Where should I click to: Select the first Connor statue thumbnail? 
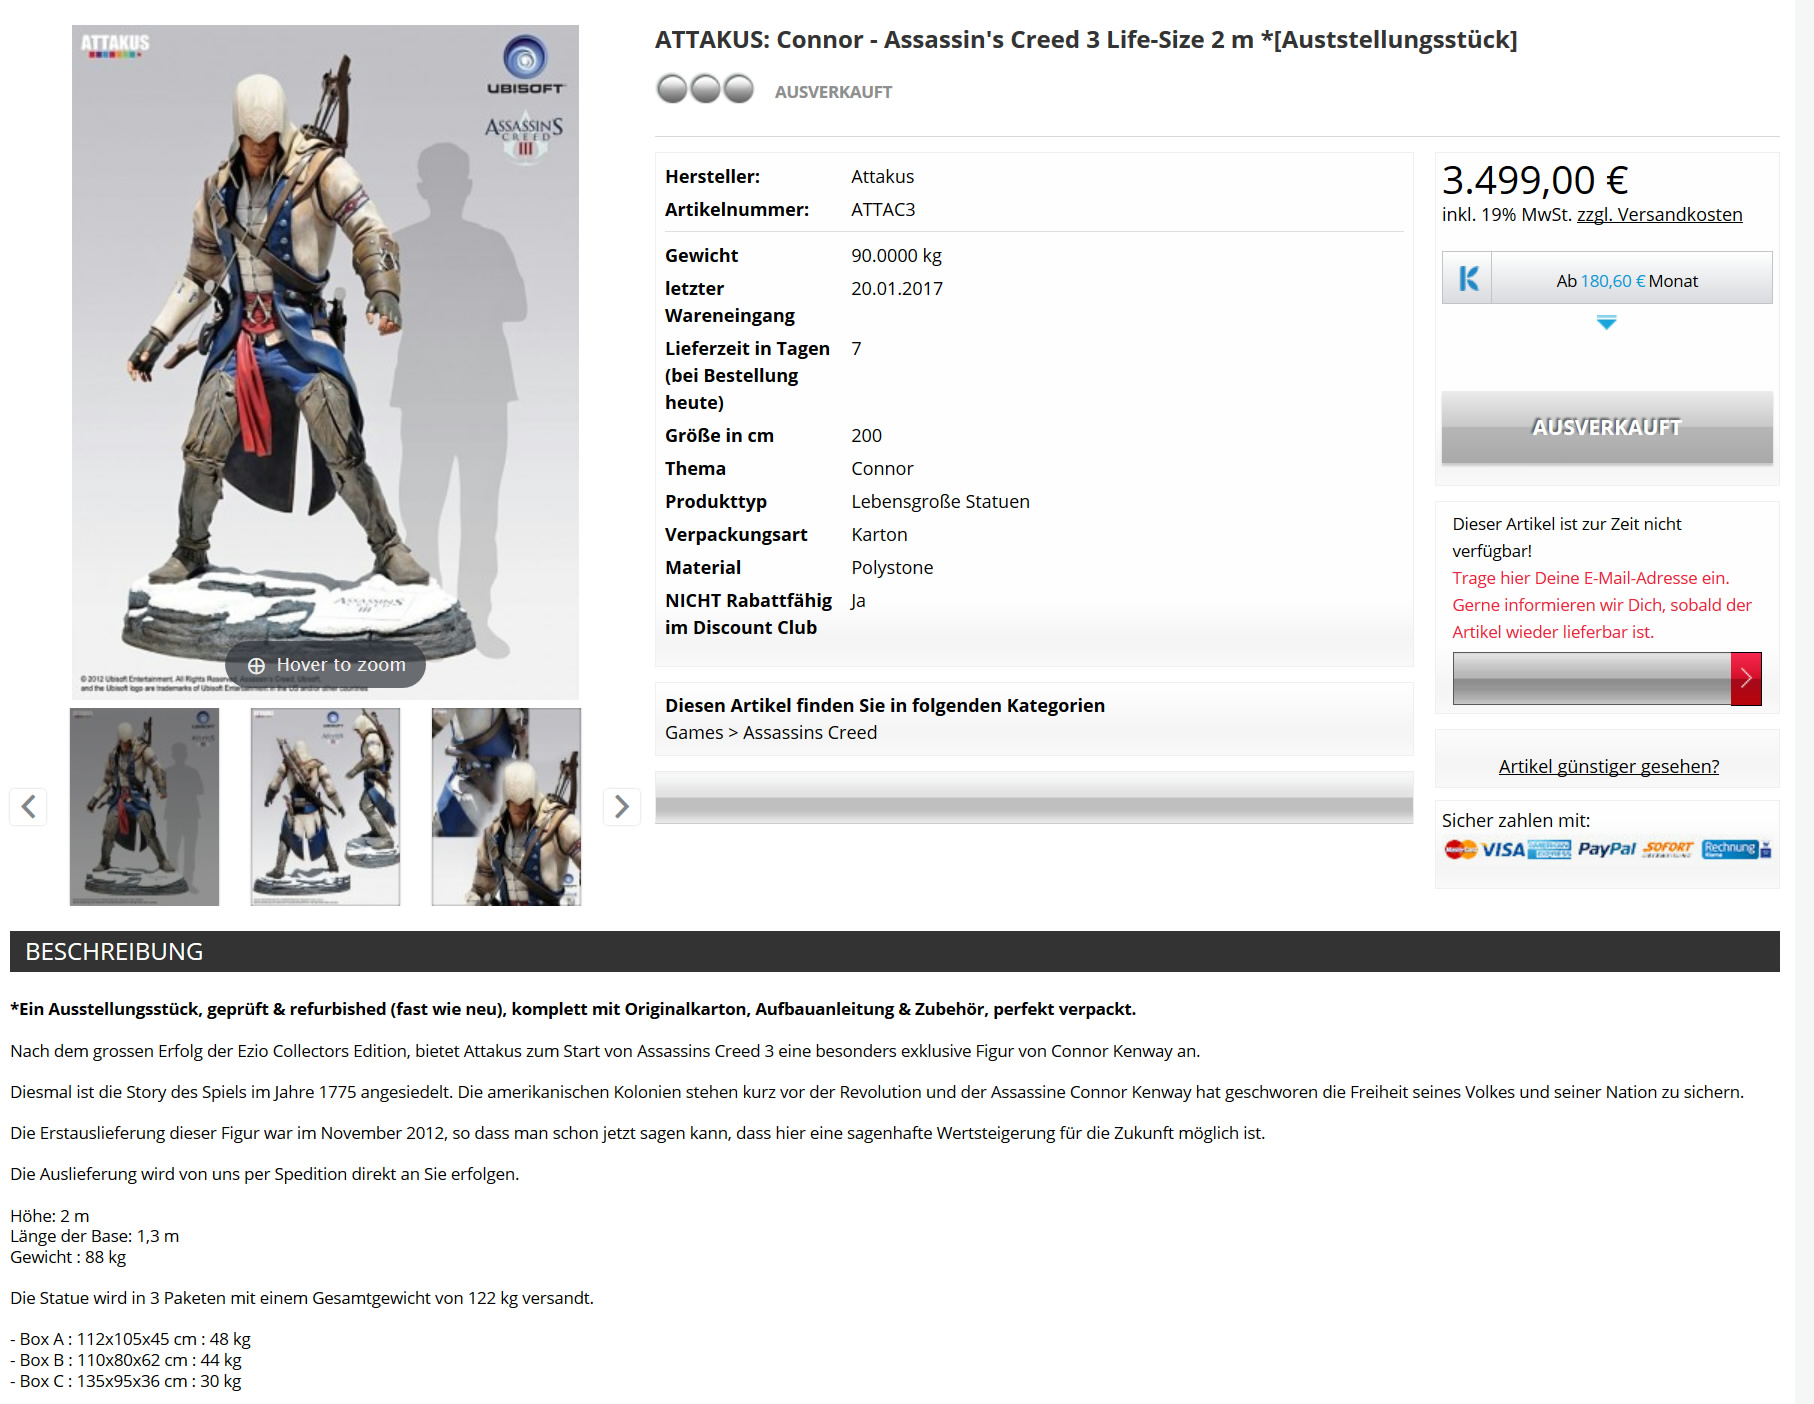pos(144,806)
